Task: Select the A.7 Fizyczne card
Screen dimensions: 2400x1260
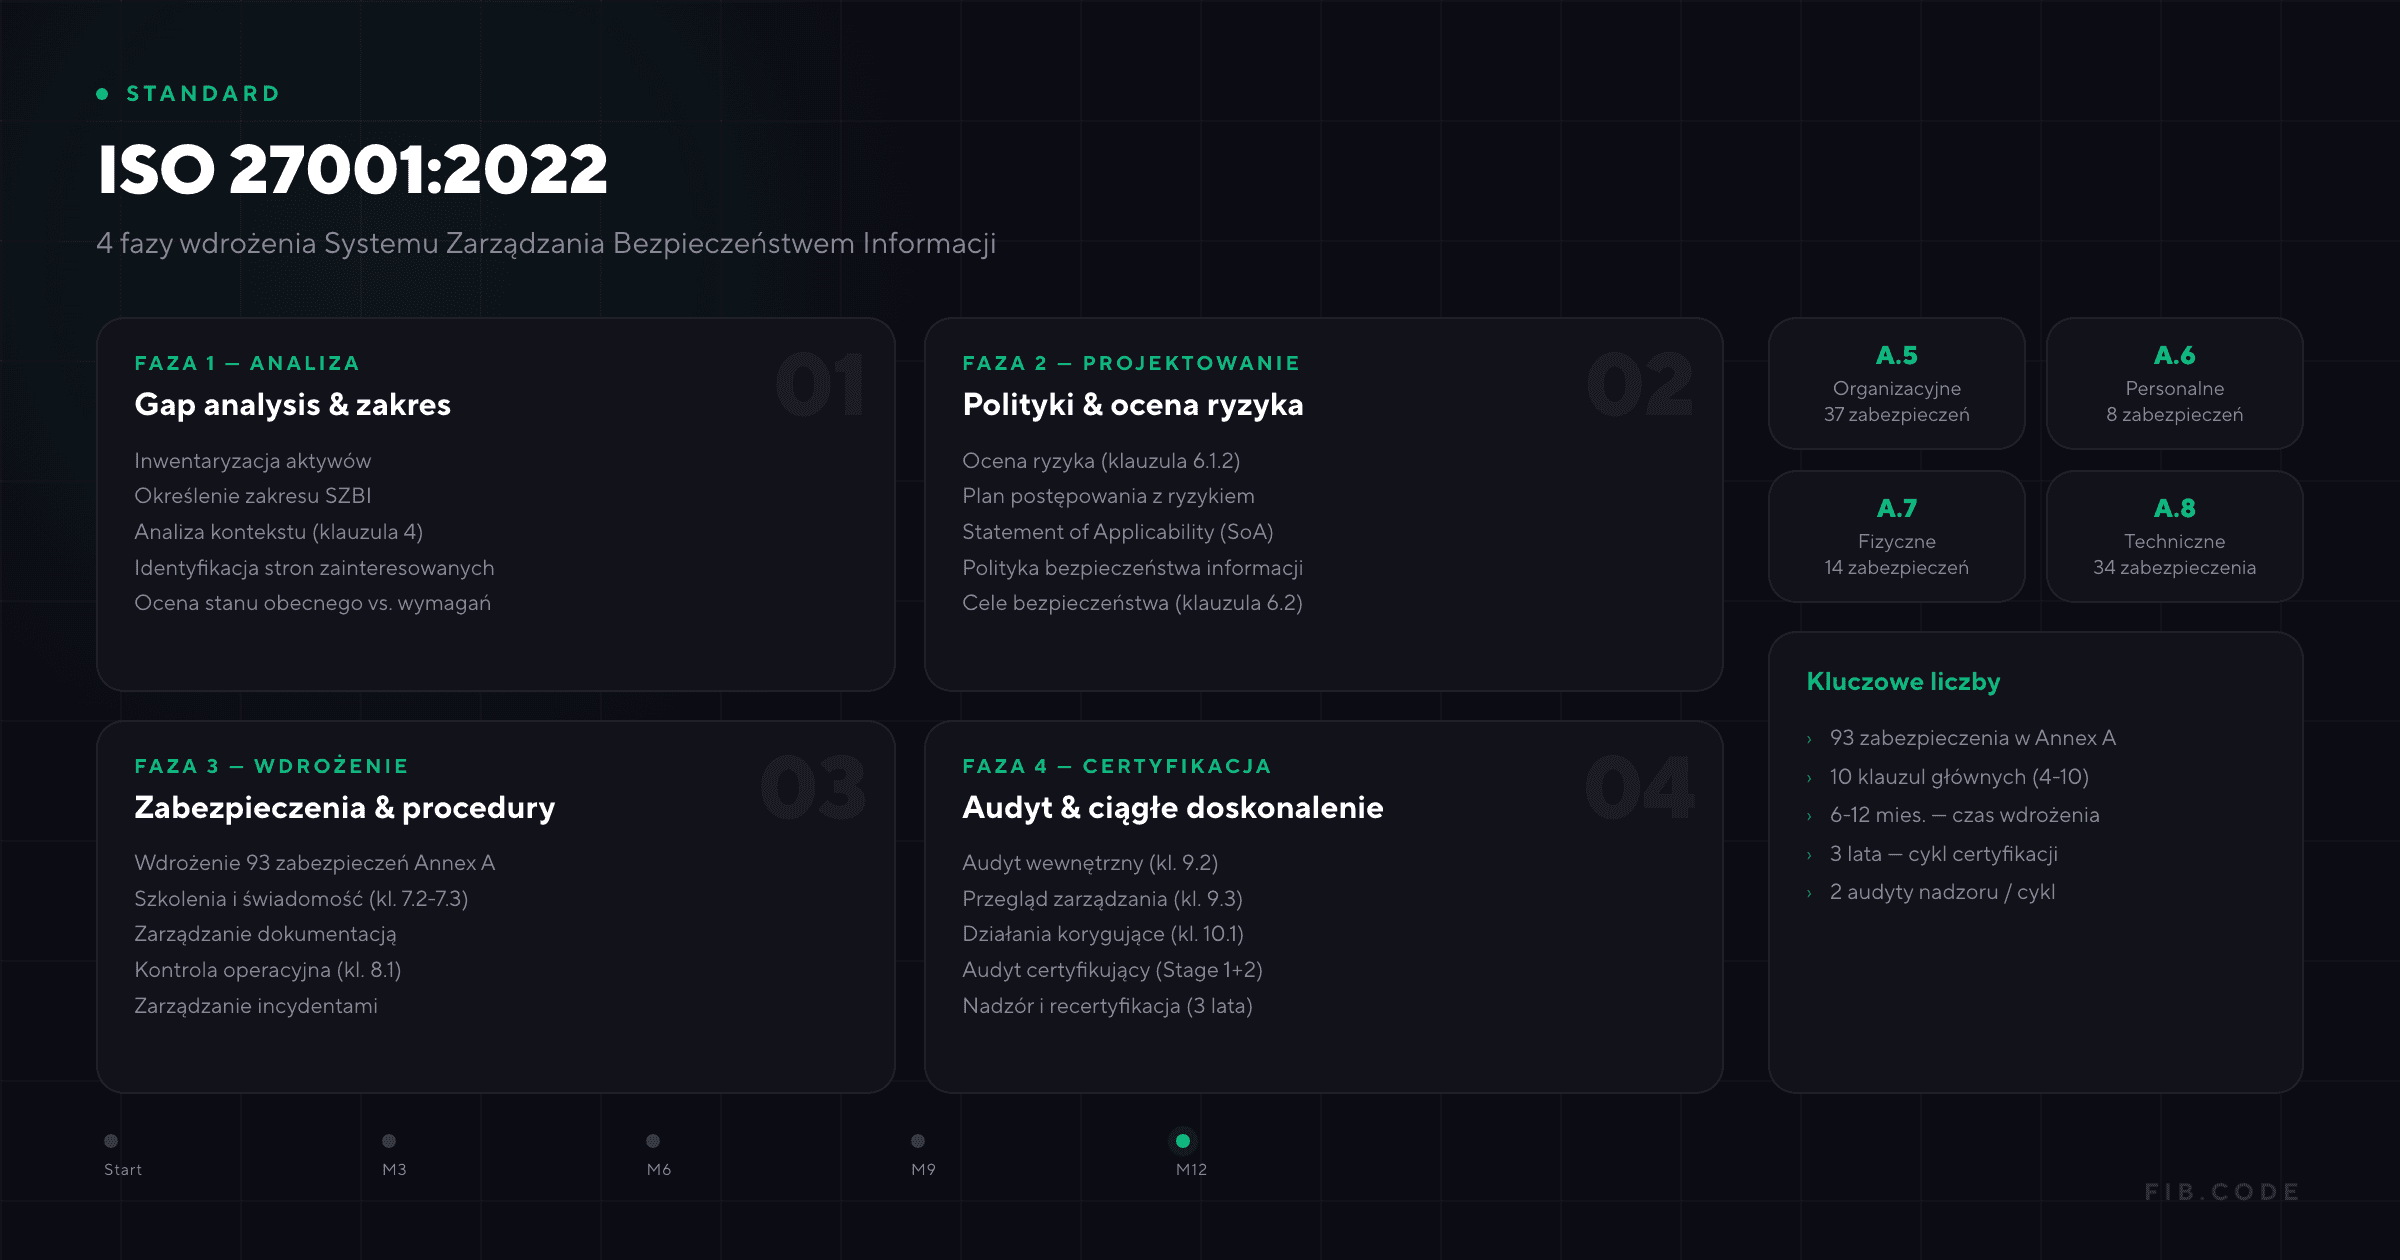Action: pos(1896,537)
